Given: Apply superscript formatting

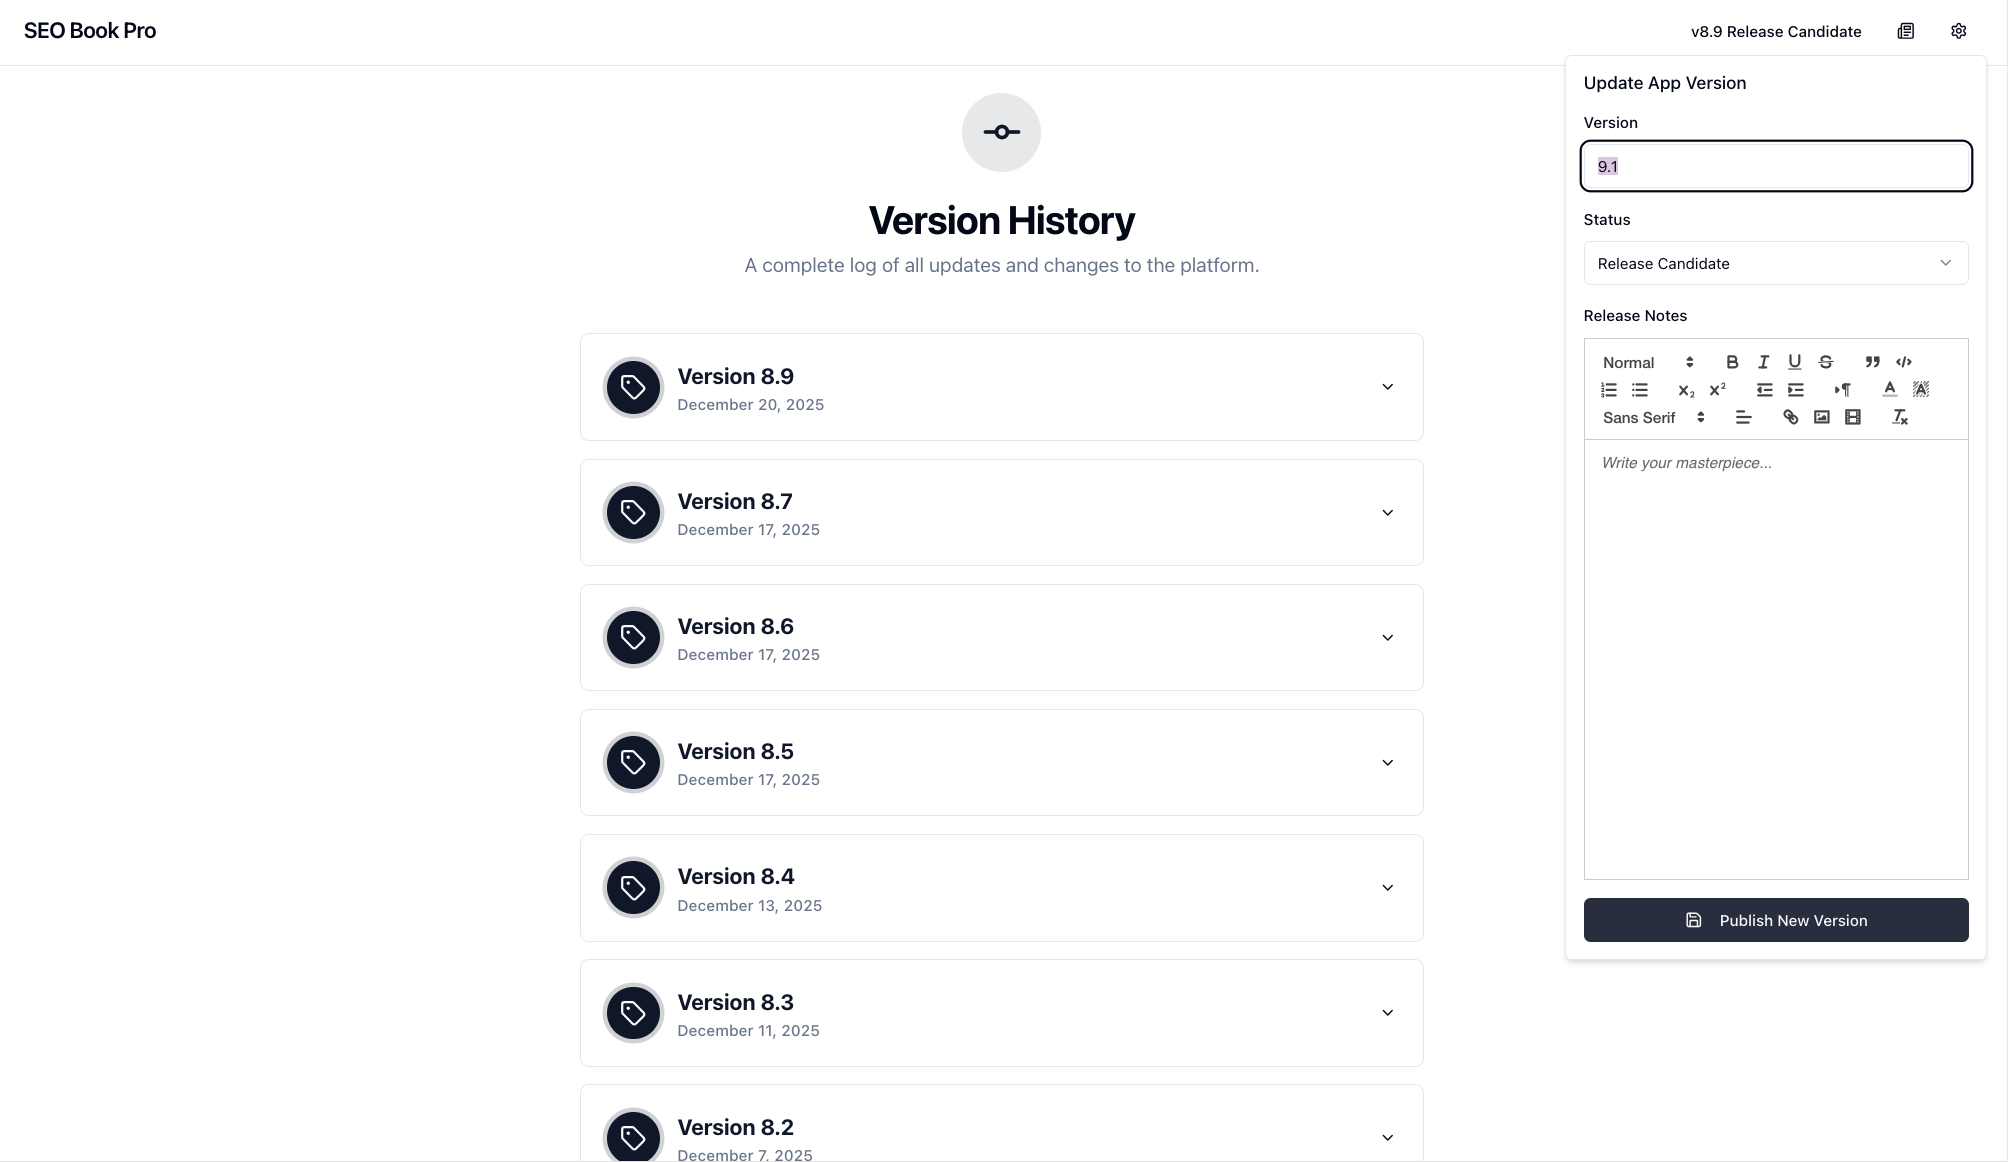Looking at the screenshot, I should tap(1717, 390).
